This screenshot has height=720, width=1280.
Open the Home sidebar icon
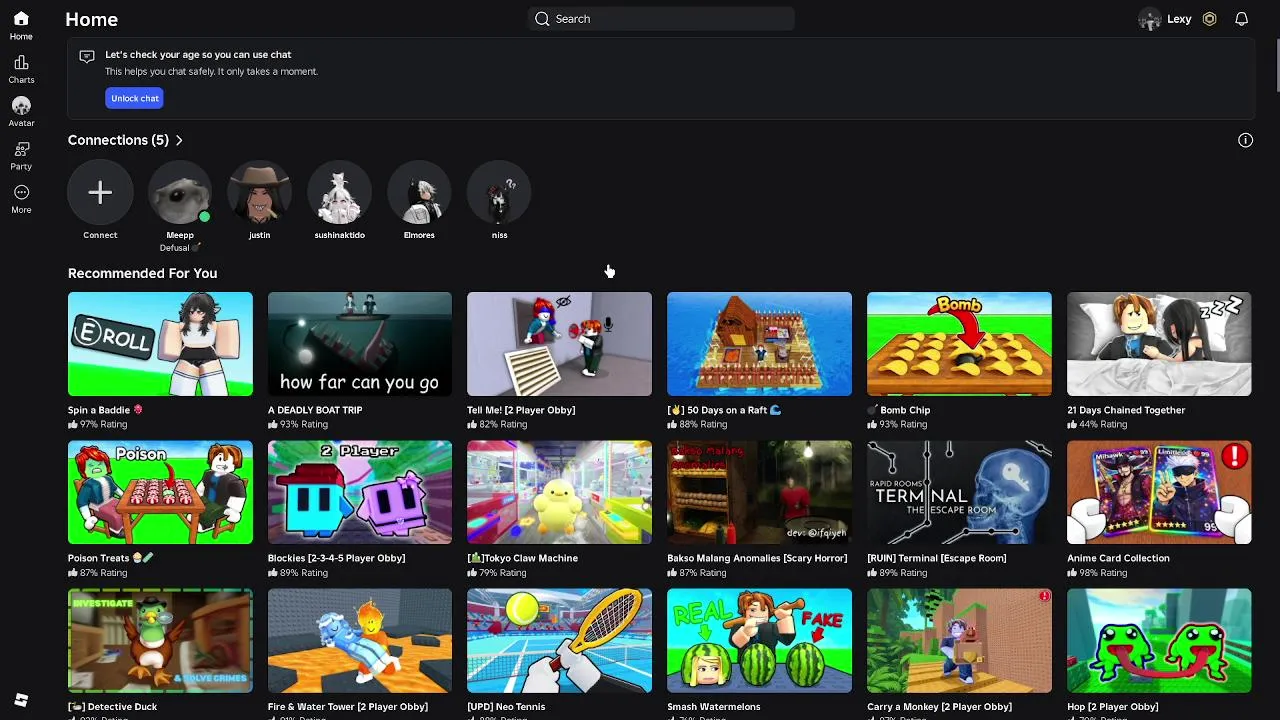pyautogui.click(x=21, y=19)
